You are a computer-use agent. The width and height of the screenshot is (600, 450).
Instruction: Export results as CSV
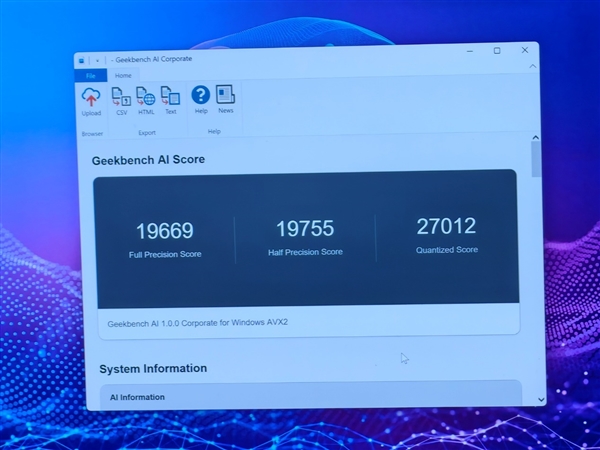pos(121,101)
